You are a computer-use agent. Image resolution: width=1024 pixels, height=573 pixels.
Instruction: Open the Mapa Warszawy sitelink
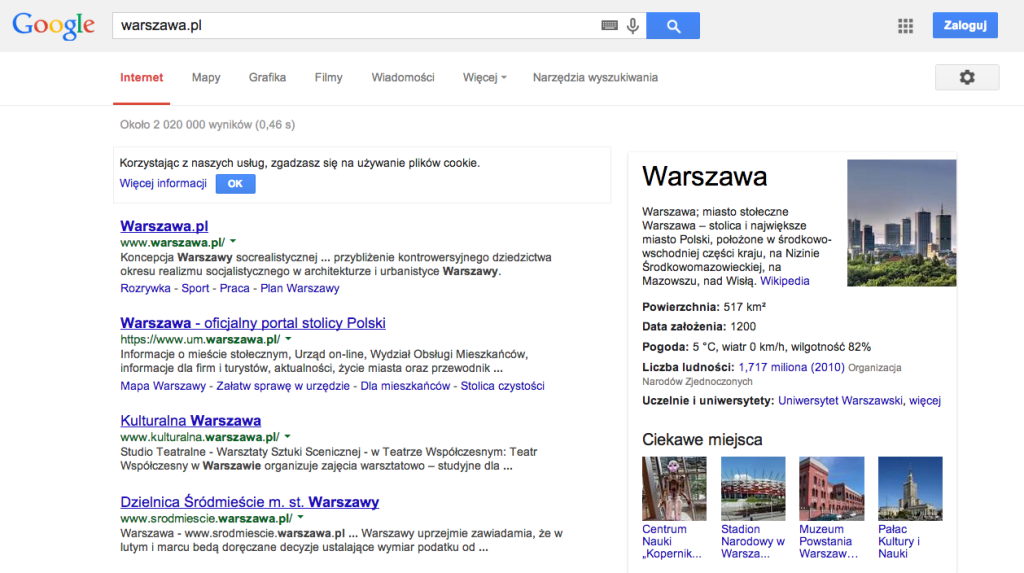(x=163, y=385)
